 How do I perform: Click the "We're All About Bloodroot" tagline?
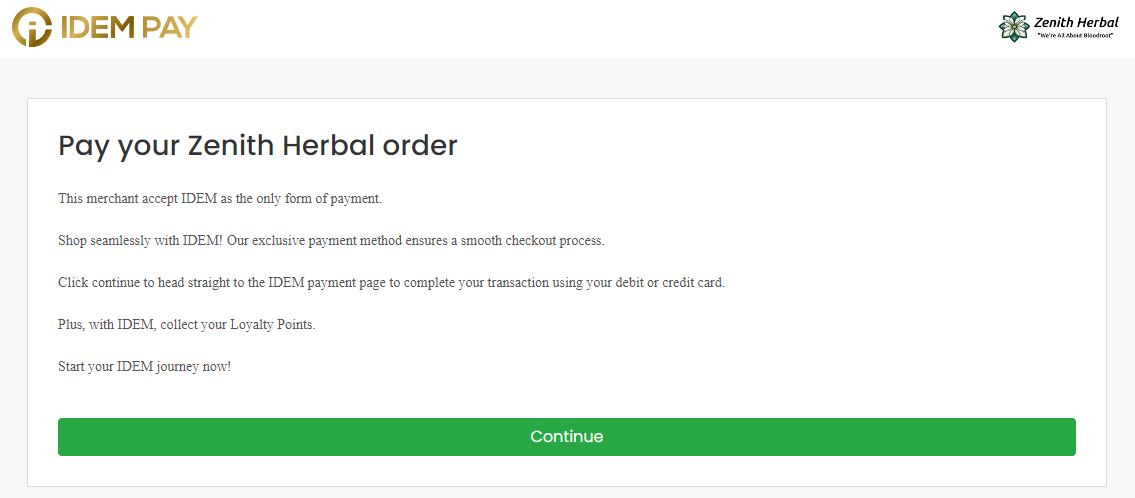pos(1076,36)
